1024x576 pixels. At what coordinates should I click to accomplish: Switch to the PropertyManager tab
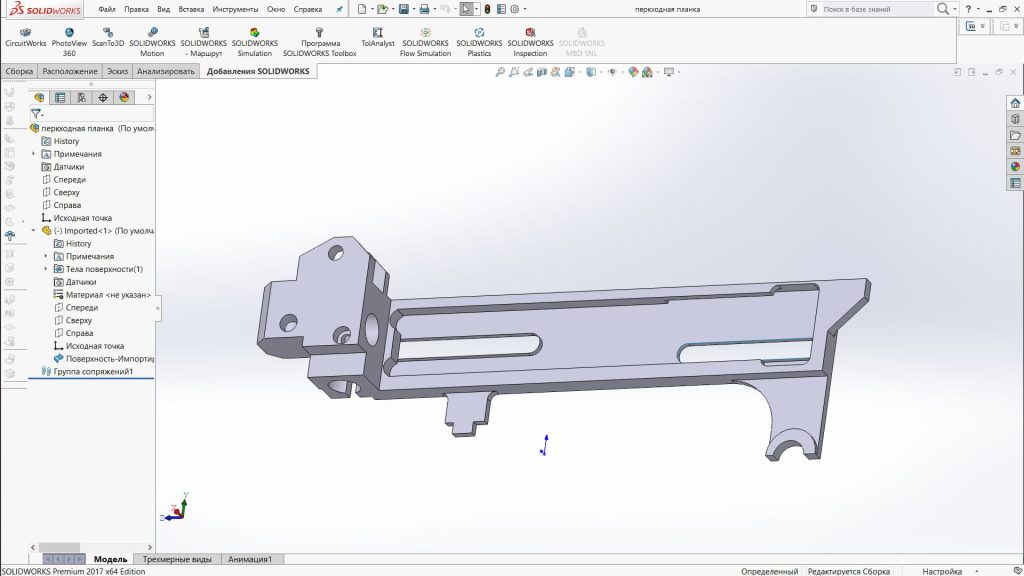click(x=60, y=97)
